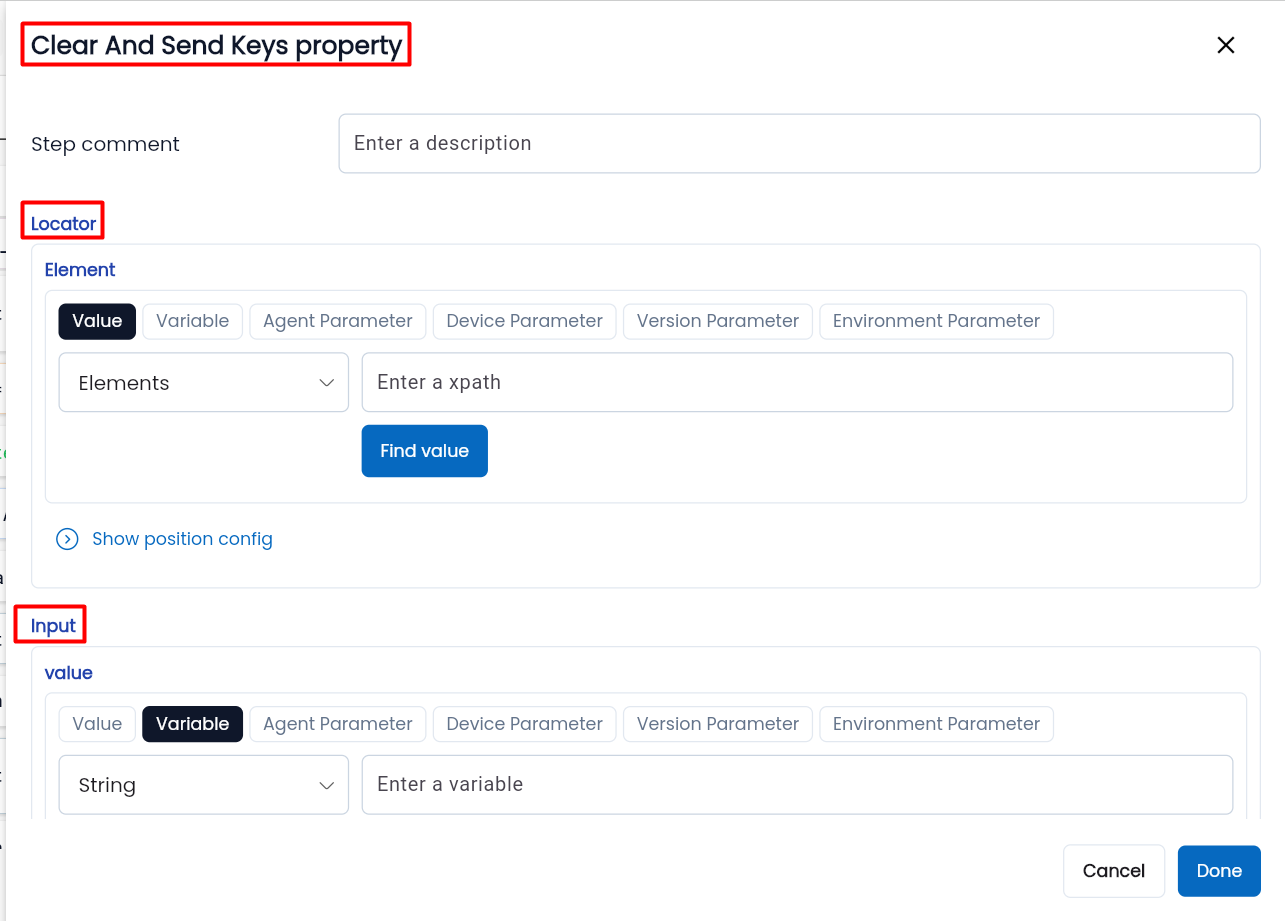Select Variable tab under Element
The width and height of the screenshot is (1285, 921).
192,321
